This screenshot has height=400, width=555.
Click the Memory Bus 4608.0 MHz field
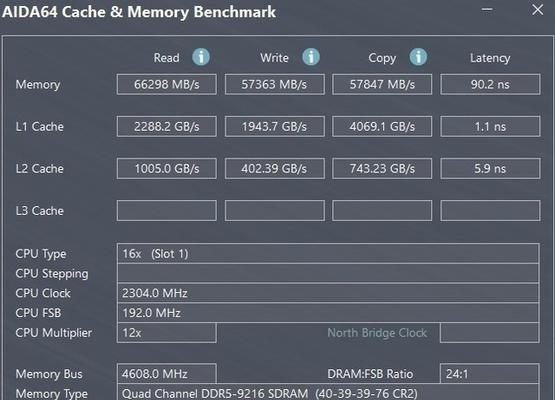click(167, 373)
